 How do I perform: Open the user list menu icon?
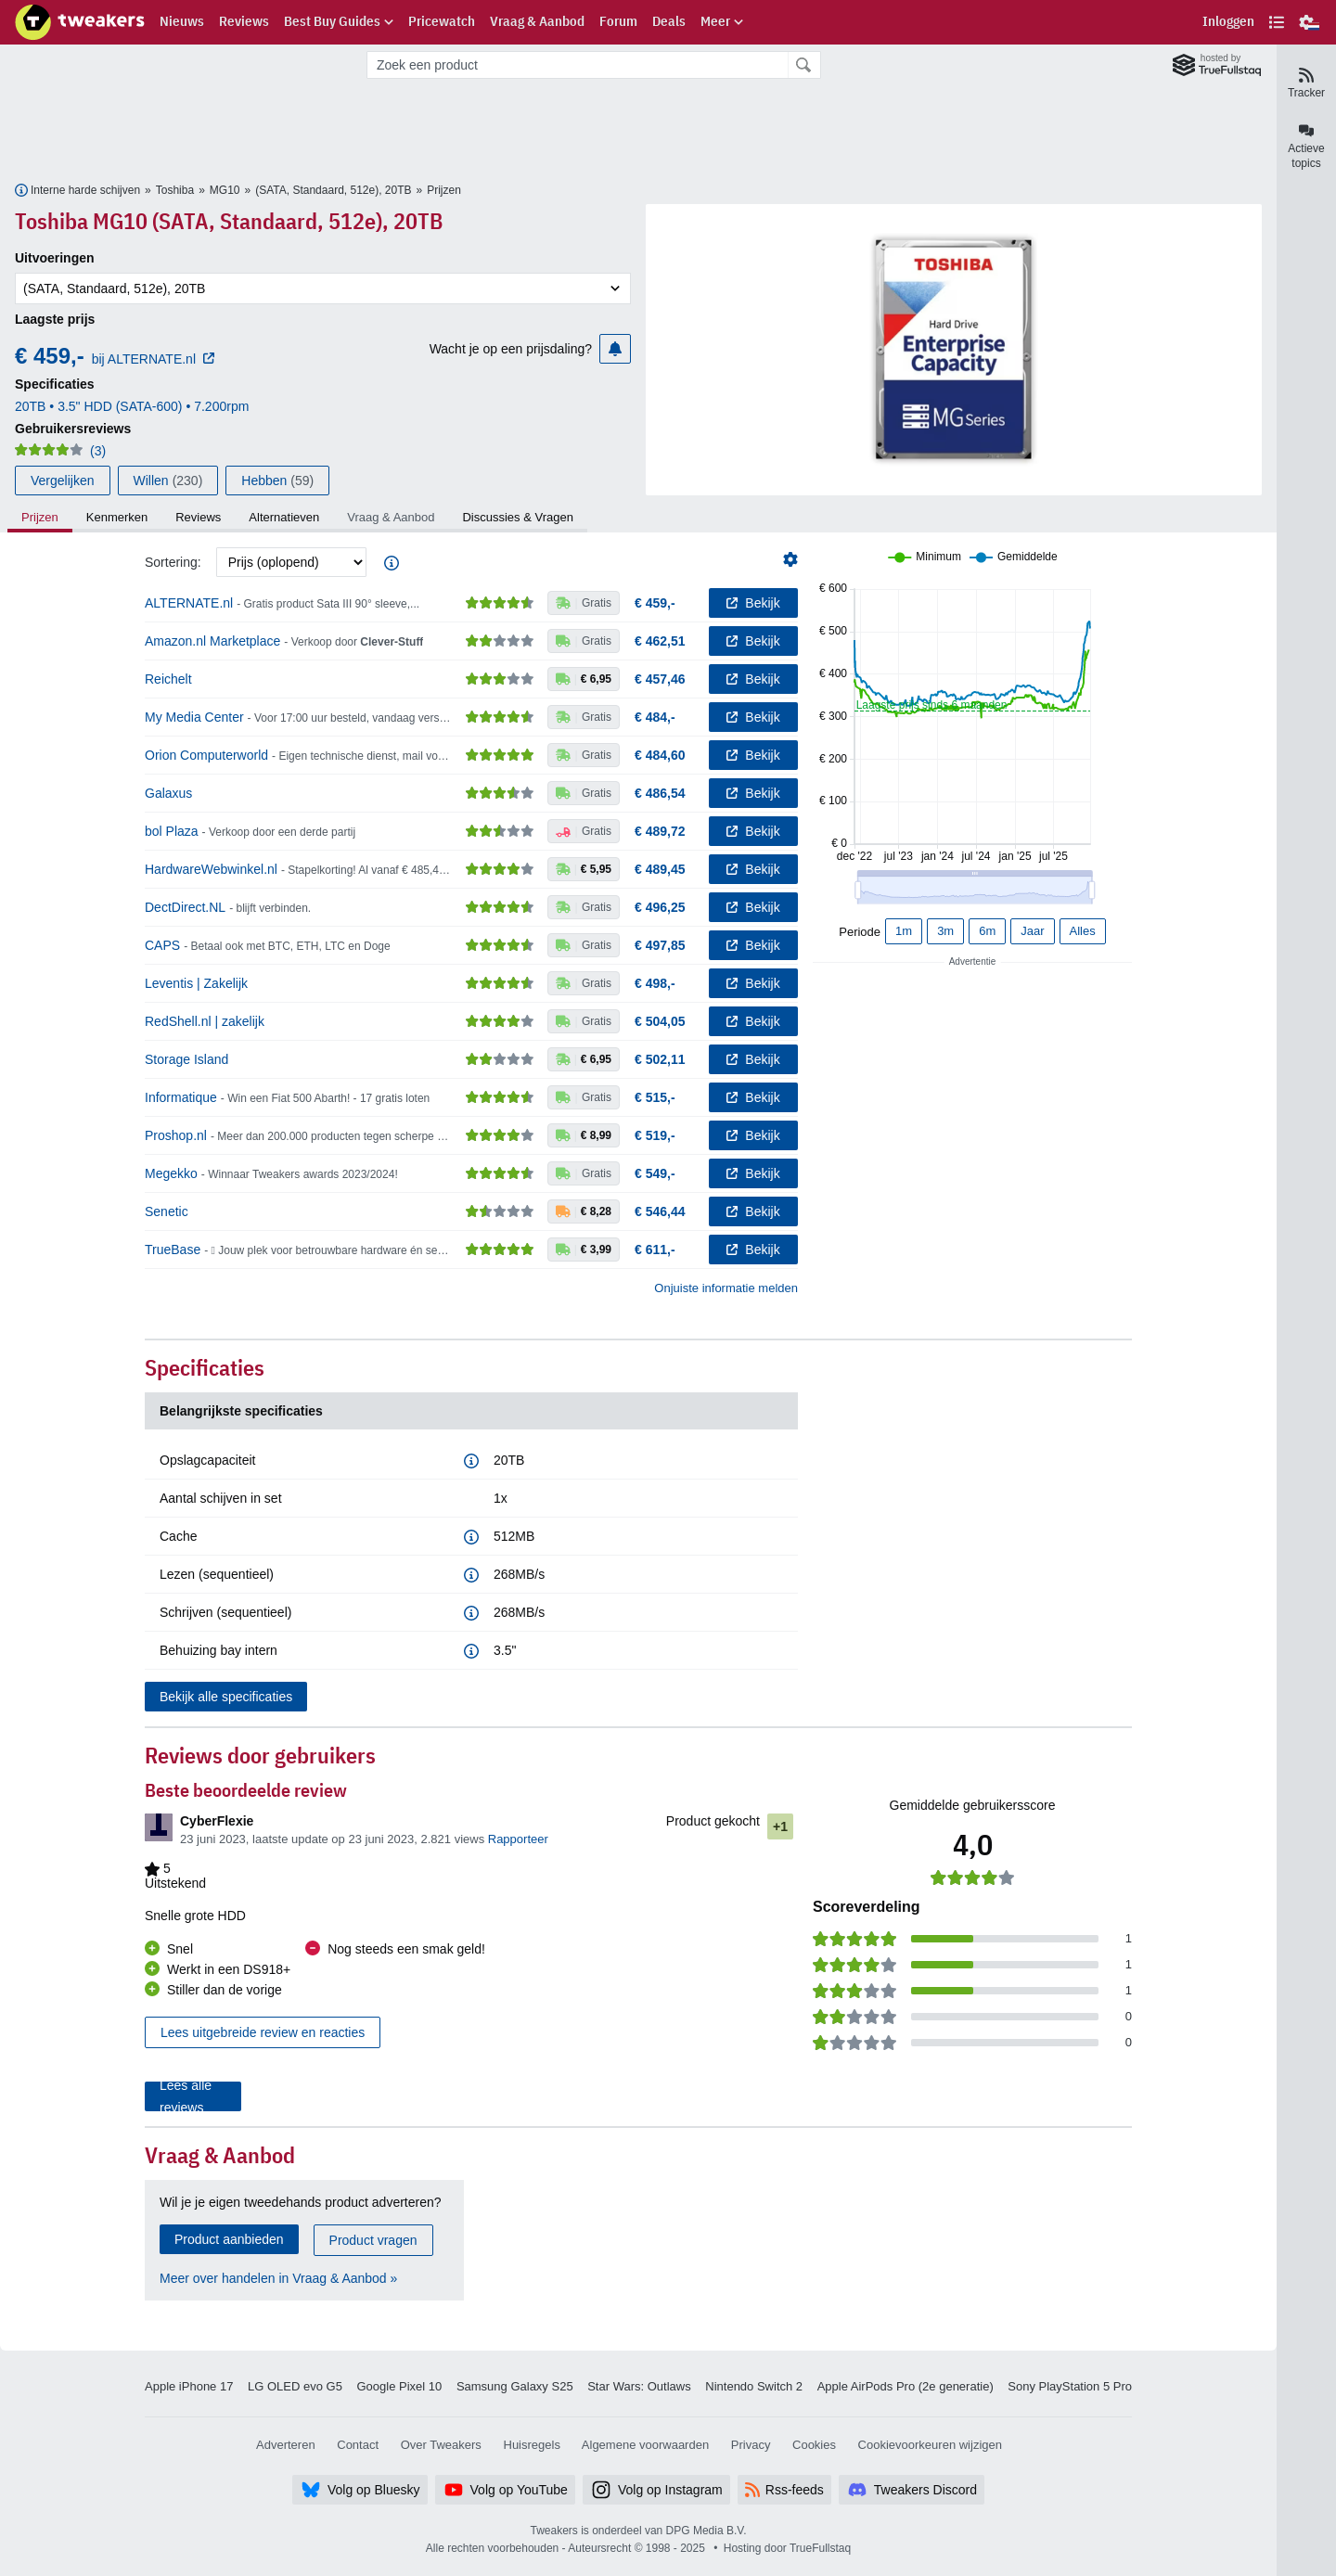1276,22
